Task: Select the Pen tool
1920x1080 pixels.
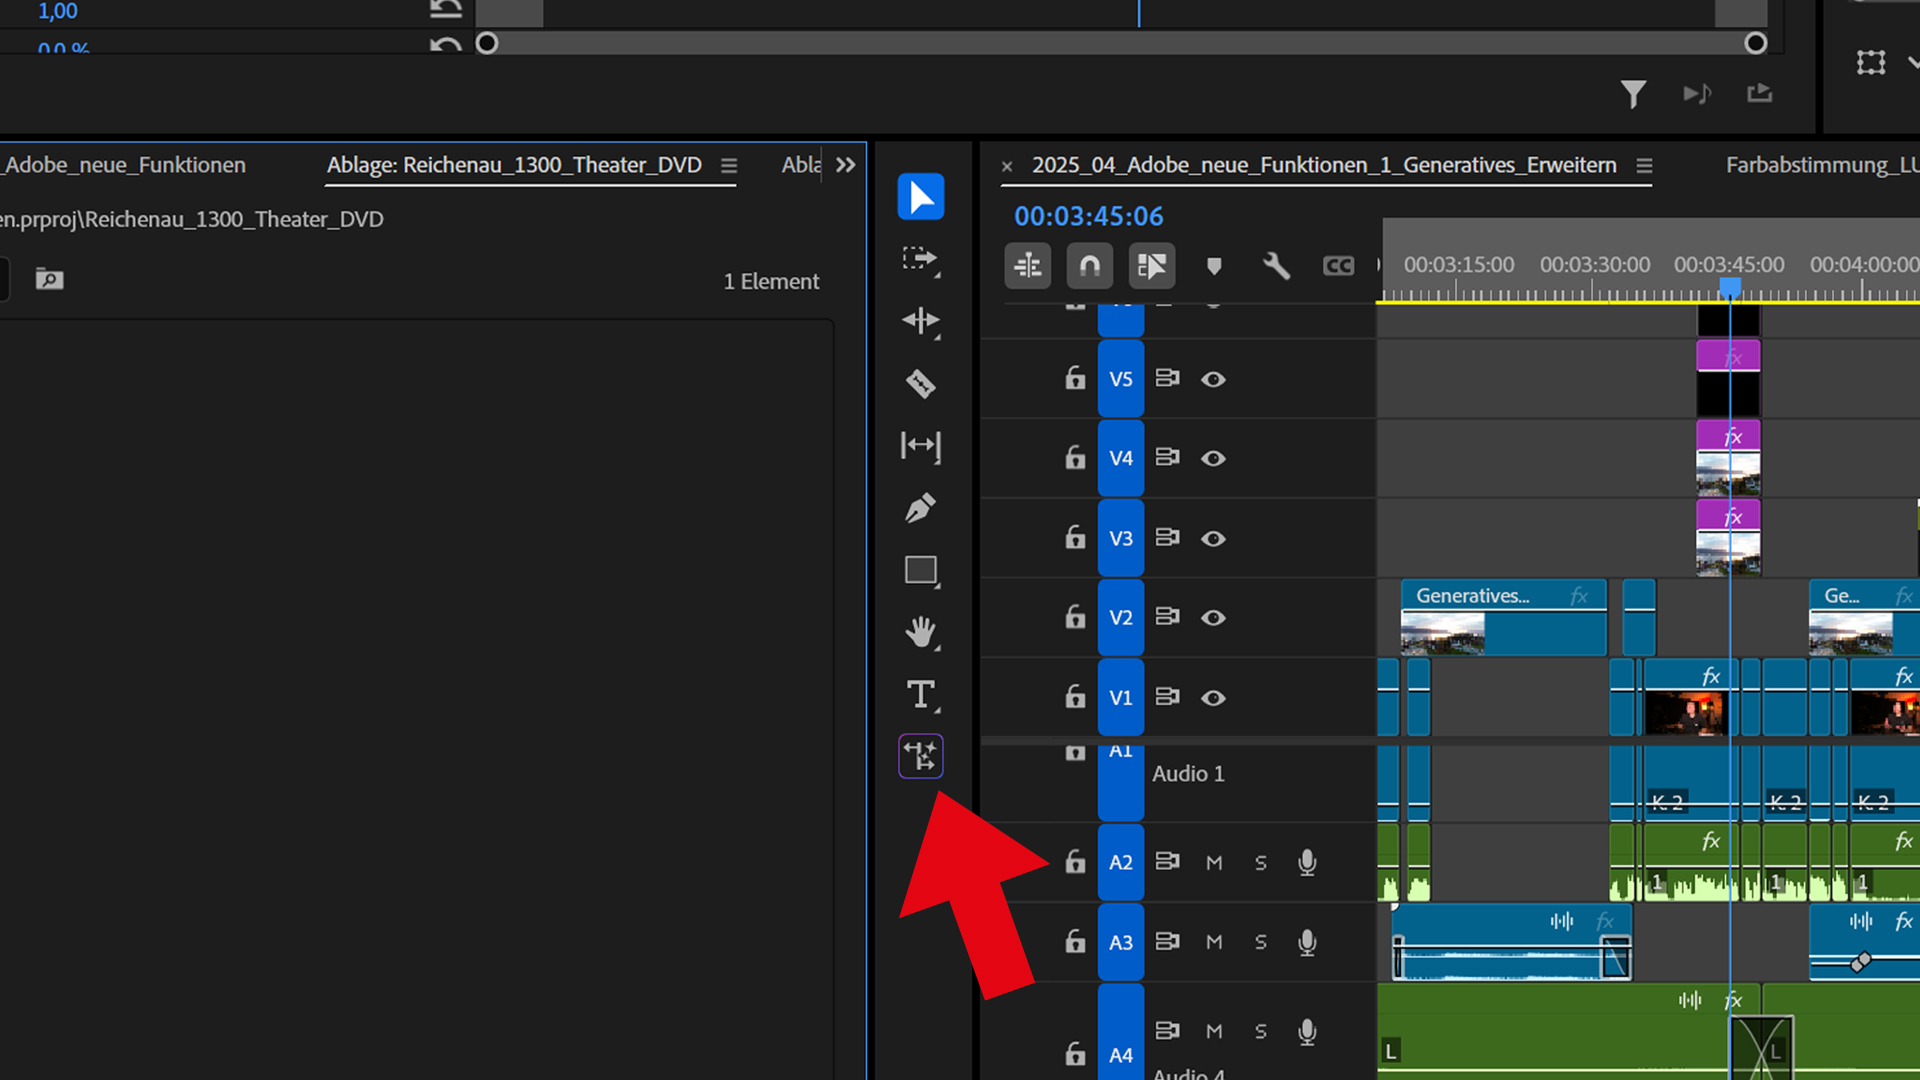Action: pyautogui.click(x=920, y=508)
